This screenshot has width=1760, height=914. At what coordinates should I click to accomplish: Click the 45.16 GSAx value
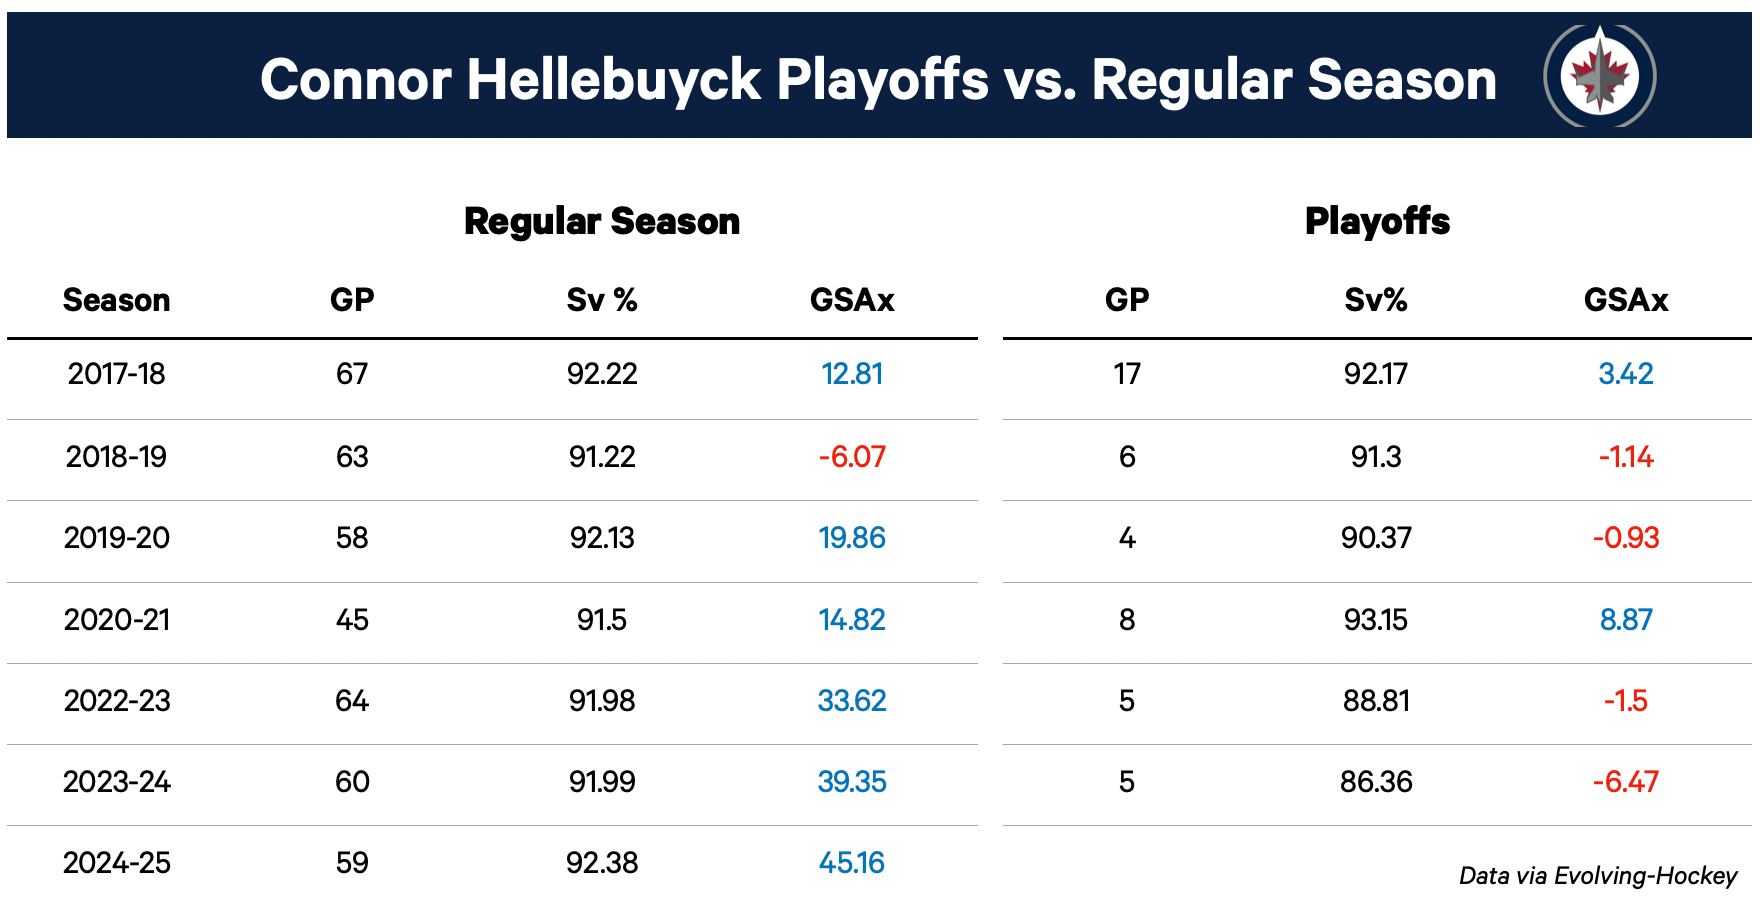852,862
